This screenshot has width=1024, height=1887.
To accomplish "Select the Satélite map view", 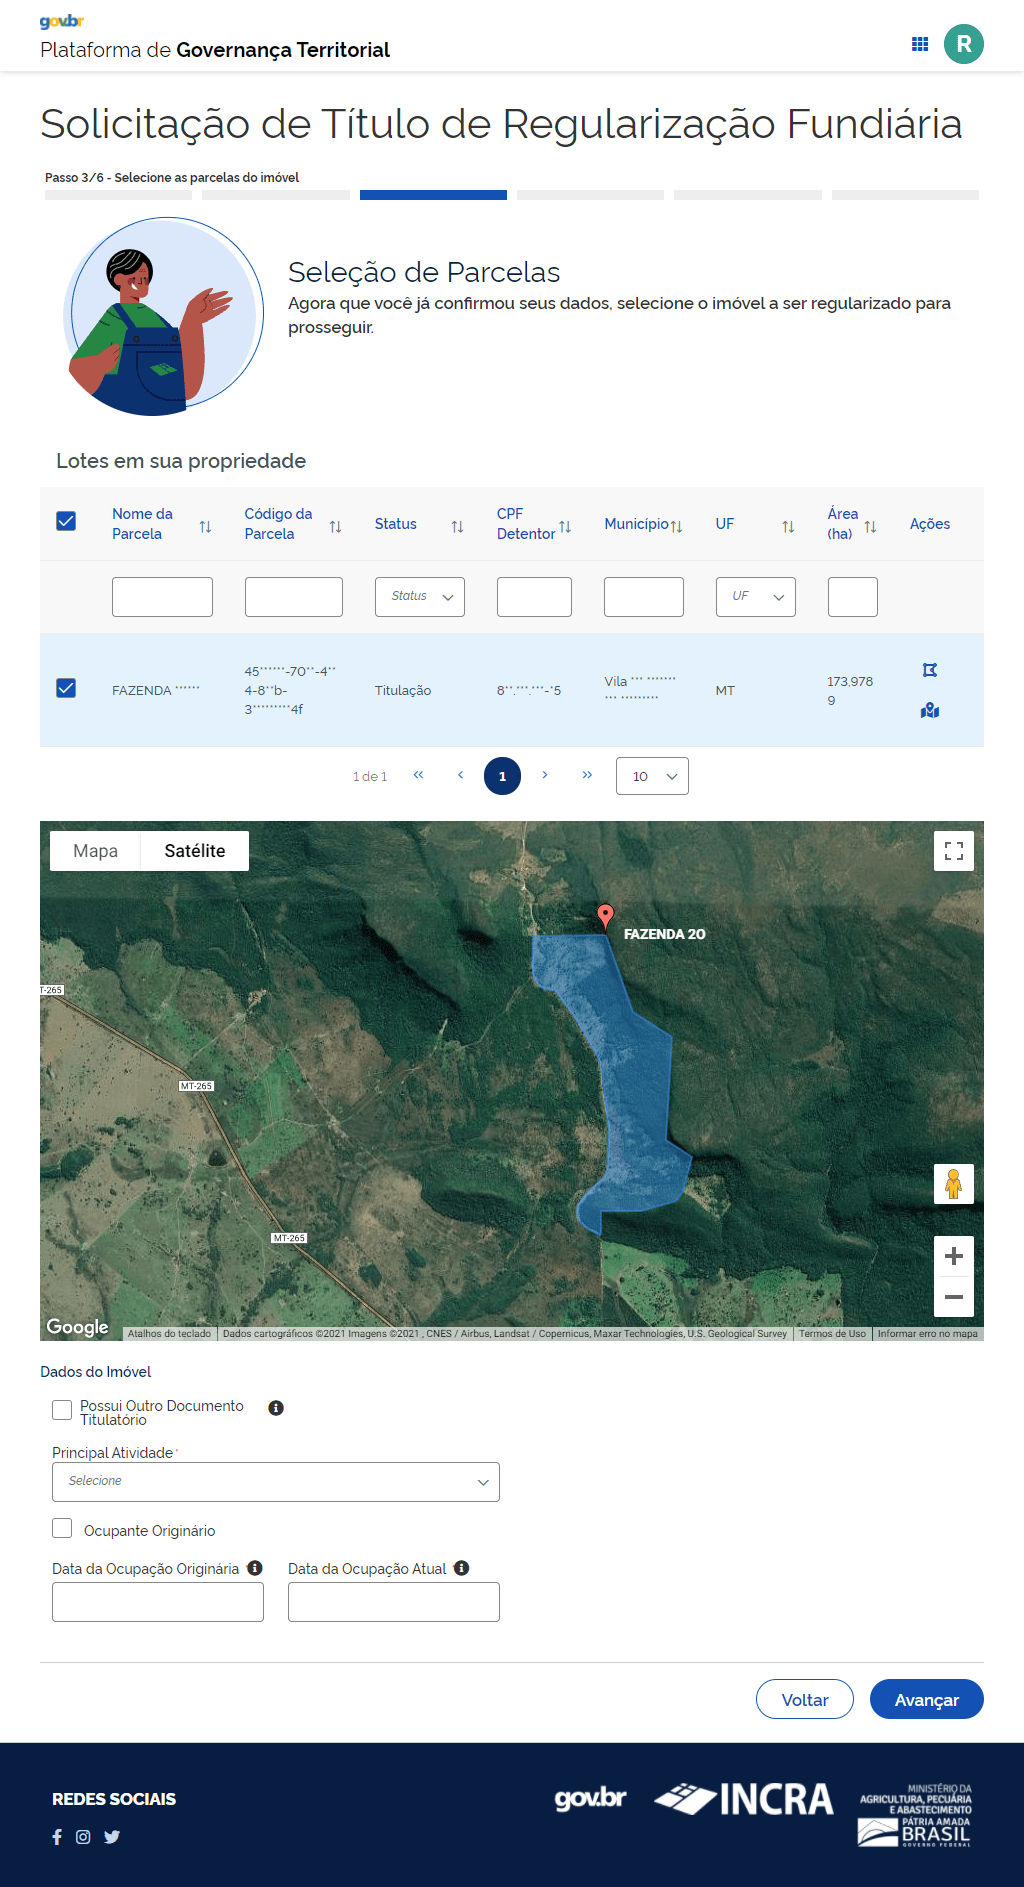I will click(x=194, y=851).
